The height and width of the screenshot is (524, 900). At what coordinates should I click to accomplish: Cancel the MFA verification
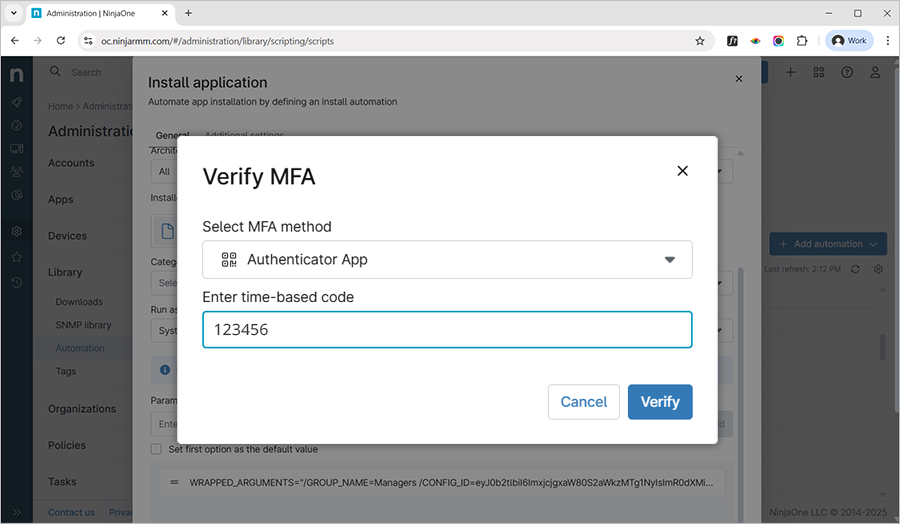point(583,402)
